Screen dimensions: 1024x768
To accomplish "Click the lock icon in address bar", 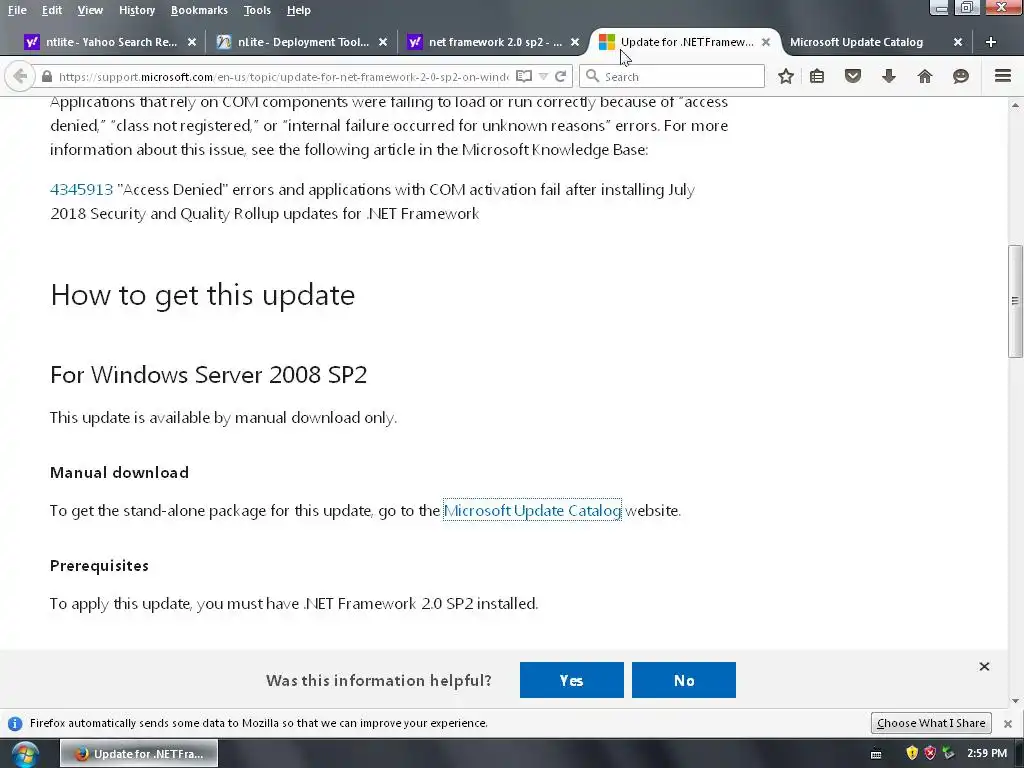I will point(46,76).
